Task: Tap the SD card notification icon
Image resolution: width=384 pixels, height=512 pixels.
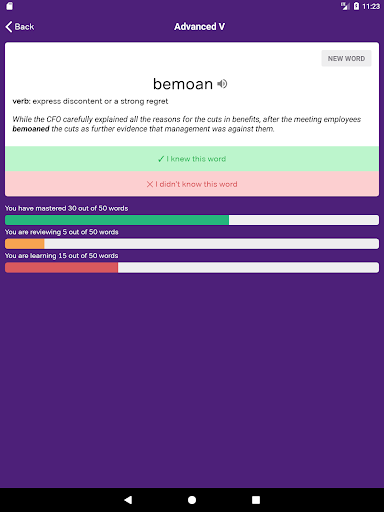Action: [9, 6]
